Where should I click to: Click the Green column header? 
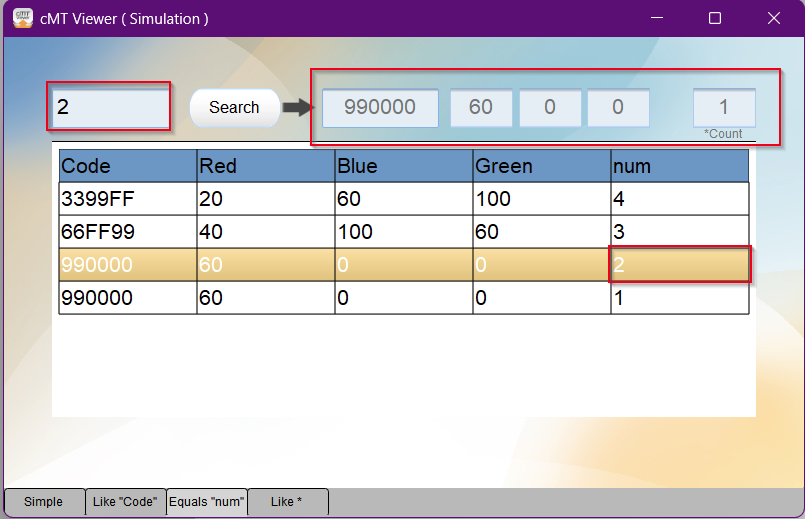point(541,166)
